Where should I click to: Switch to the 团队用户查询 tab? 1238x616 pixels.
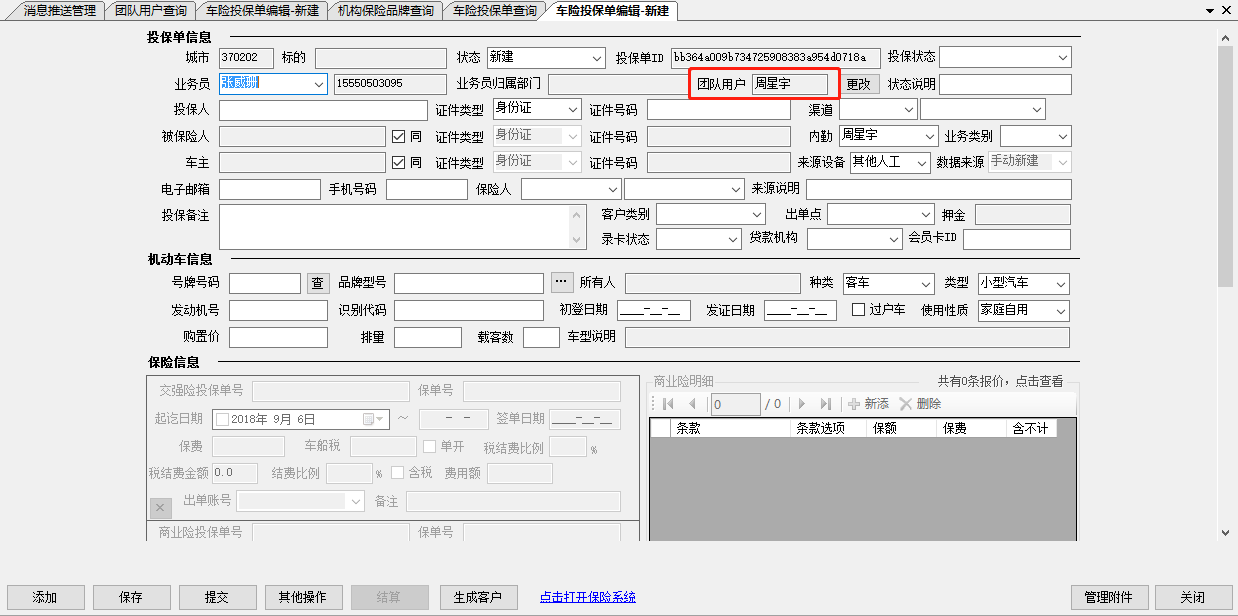pos(150,11)
